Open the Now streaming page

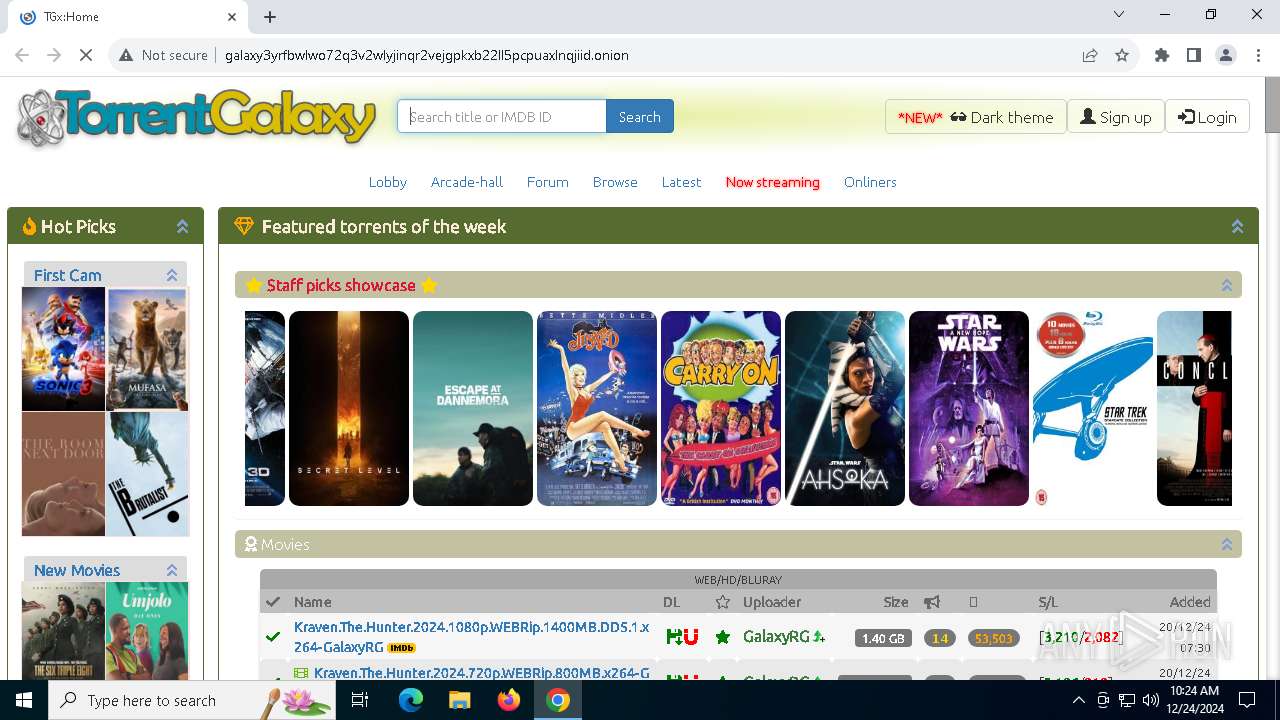(x=772, y=182)
